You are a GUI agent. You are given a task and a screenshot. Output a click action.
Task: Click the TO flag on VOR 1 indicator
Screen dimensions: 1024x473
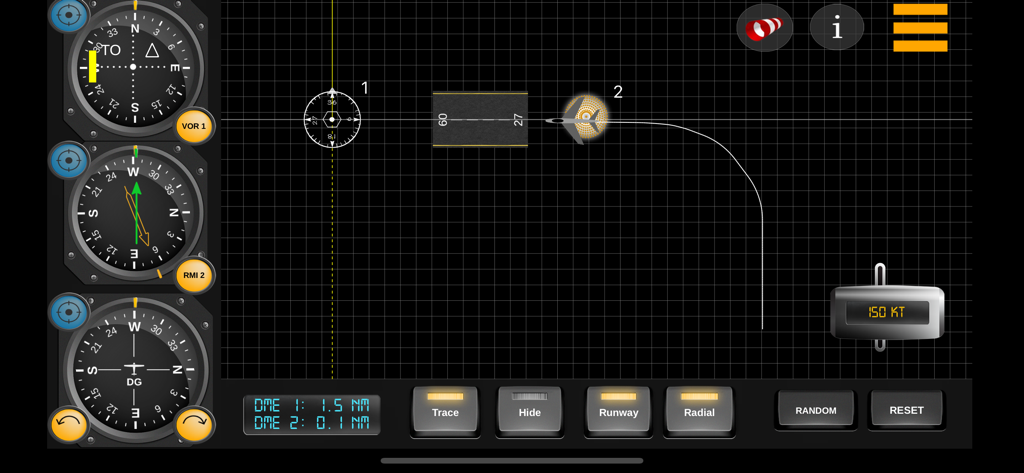pos(111,50)
